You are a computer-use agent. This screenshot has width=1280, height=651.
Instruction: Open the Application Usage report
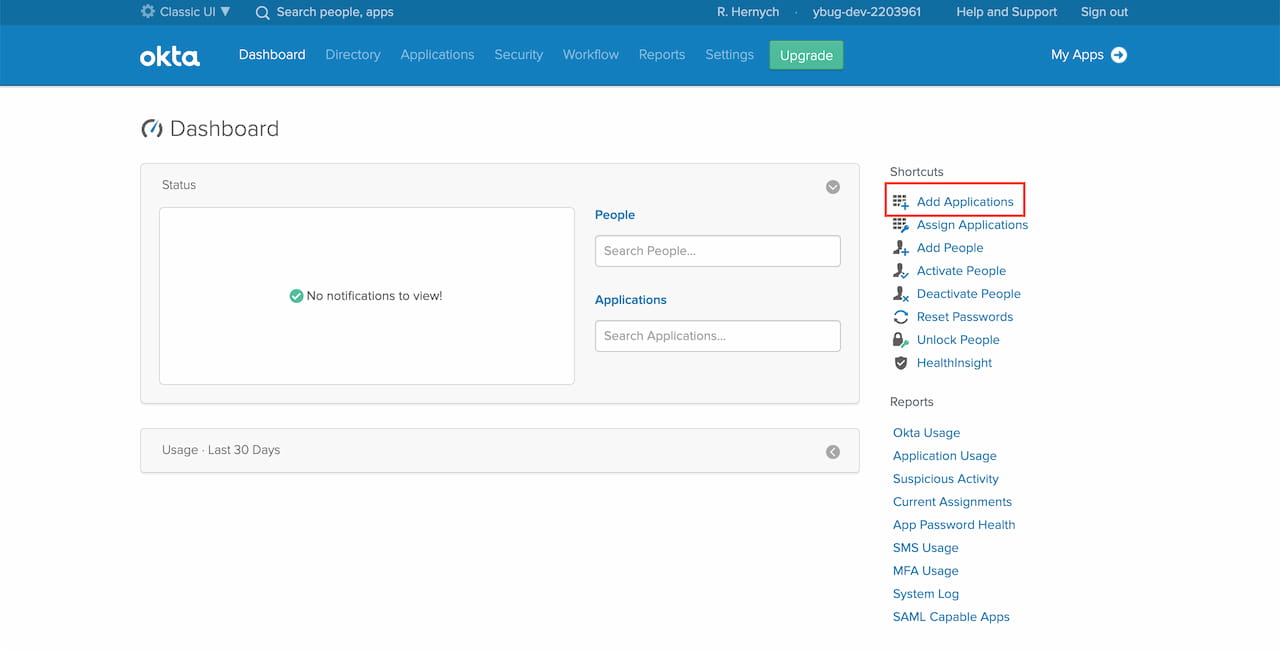[945, 456]
